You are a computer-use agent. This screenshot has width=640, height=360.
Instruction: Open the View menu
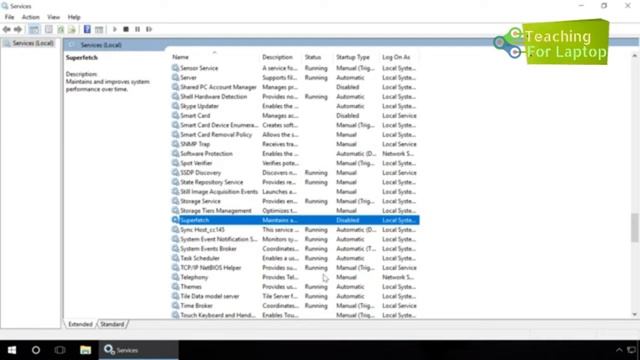(x=53, y=17)
